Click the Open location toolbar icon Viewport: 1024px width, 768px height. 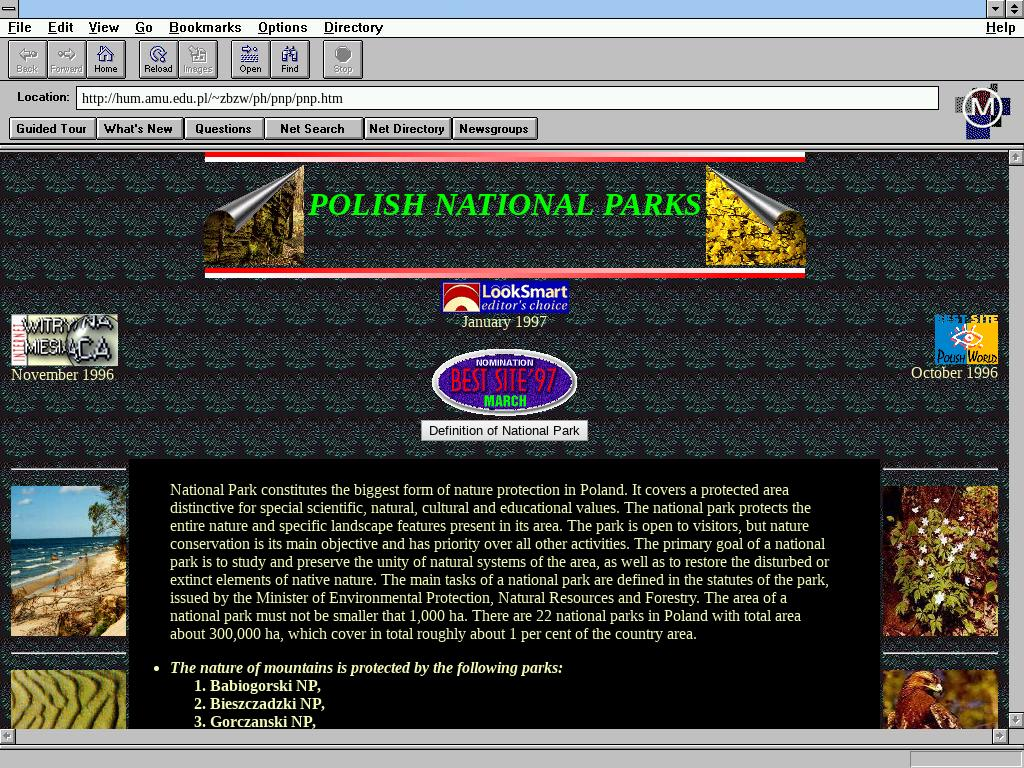coord(250,59)
